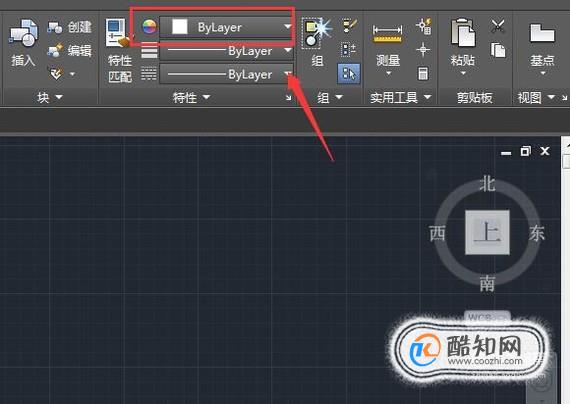Toggle group selection on/off button
The height and width of the screenshot is (404, 570).
coord(349,74)
